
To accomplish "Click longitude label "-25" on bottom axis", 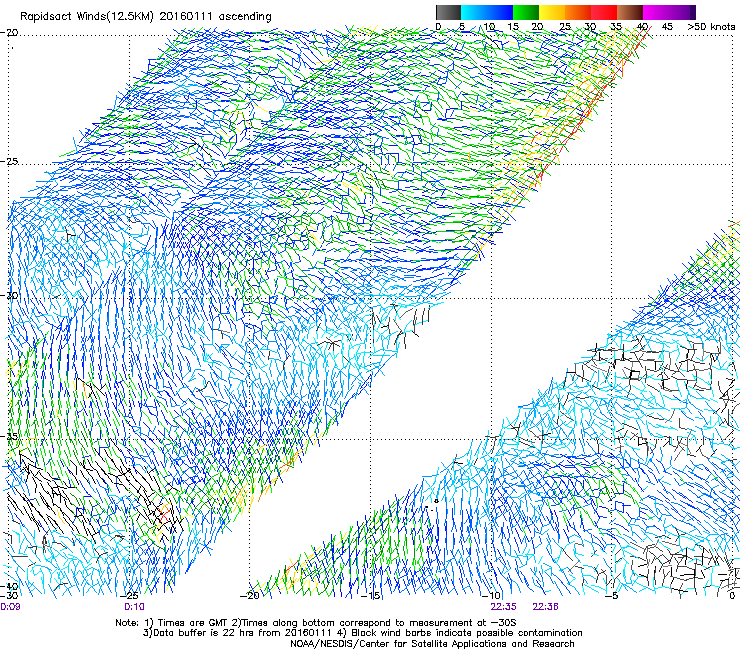I will pos(129,596).
